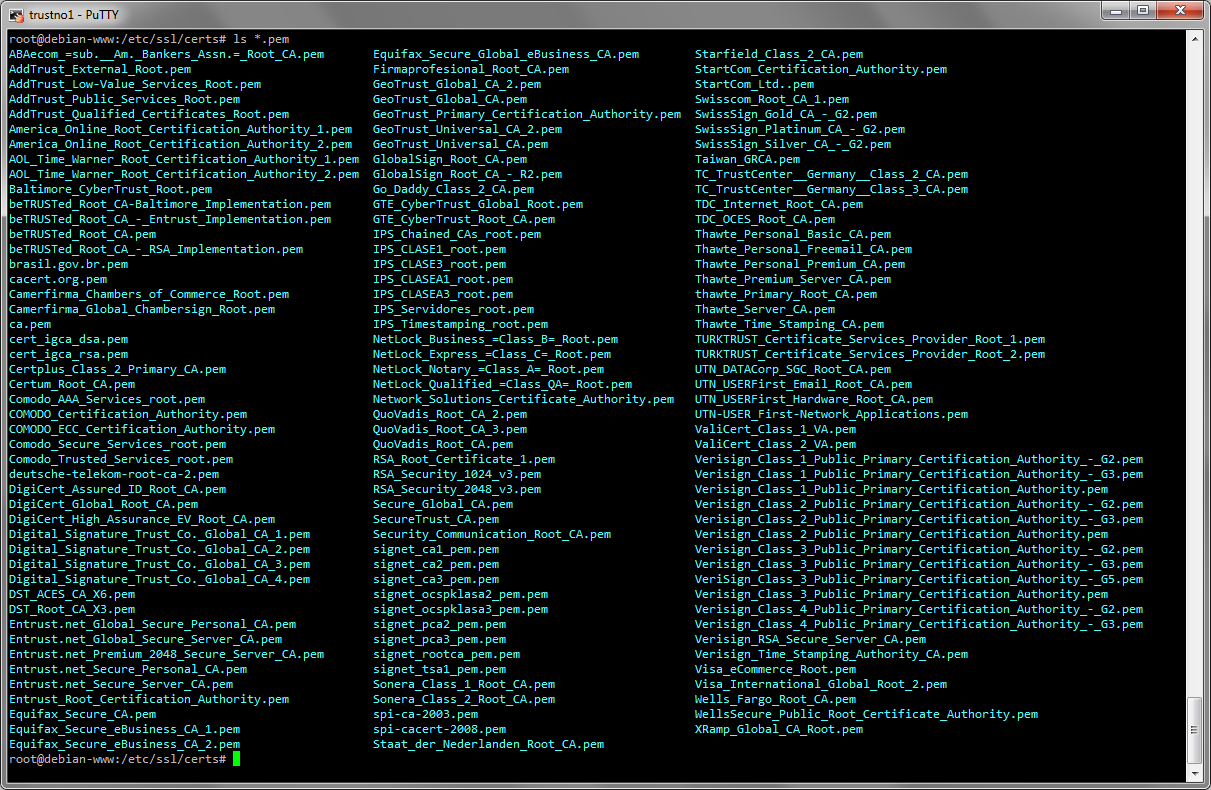Click "brasil.gov.br.pem" file name
The image size is (1211, 790).
click(x=68, y=264)
